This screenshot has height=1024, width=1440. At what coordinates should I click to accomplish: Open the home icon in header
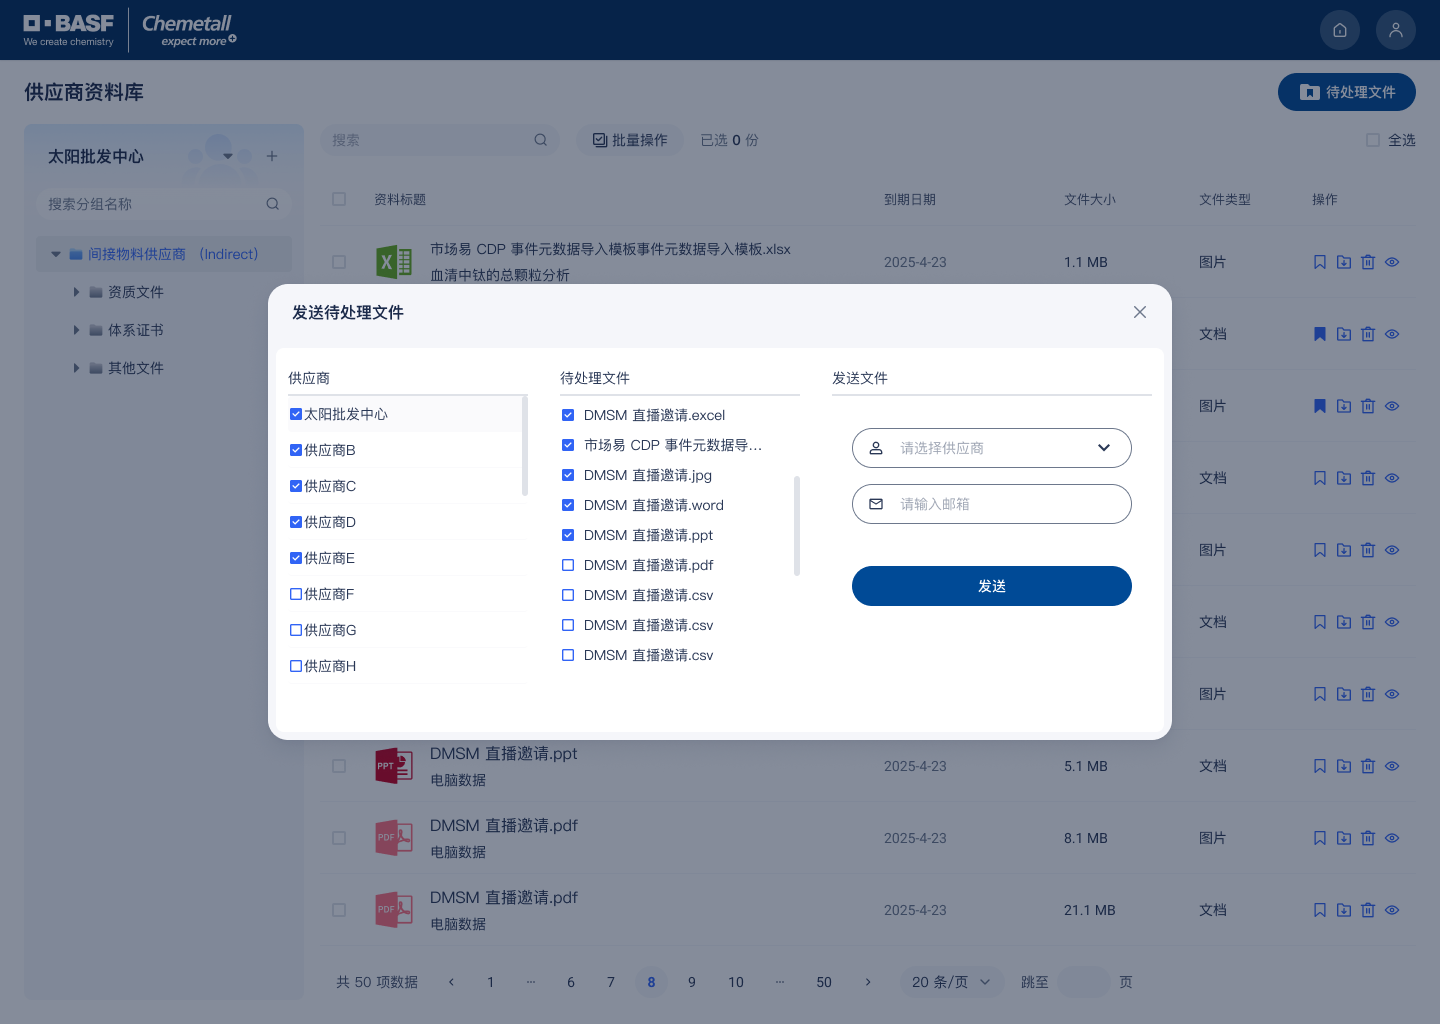1340,30
